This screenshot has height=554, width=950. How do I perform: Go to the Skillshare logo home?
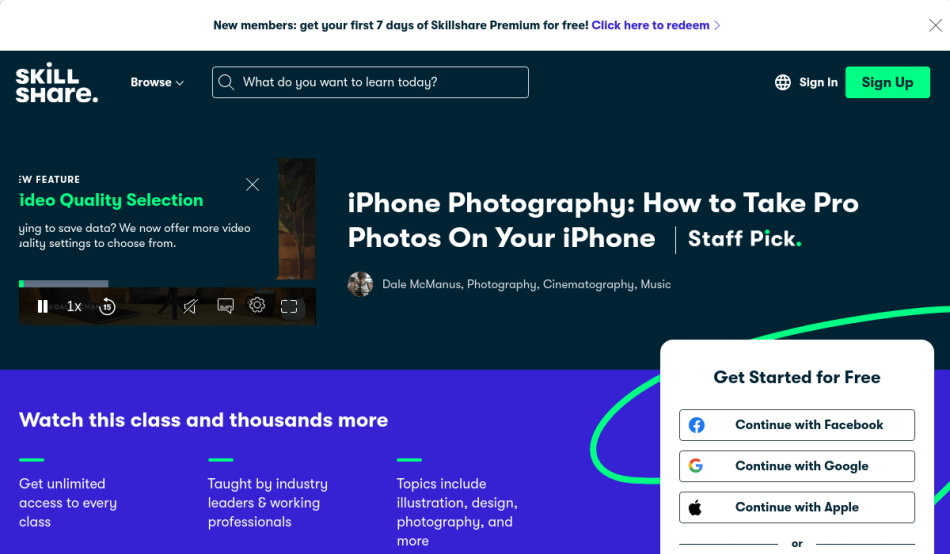point(56,82)
